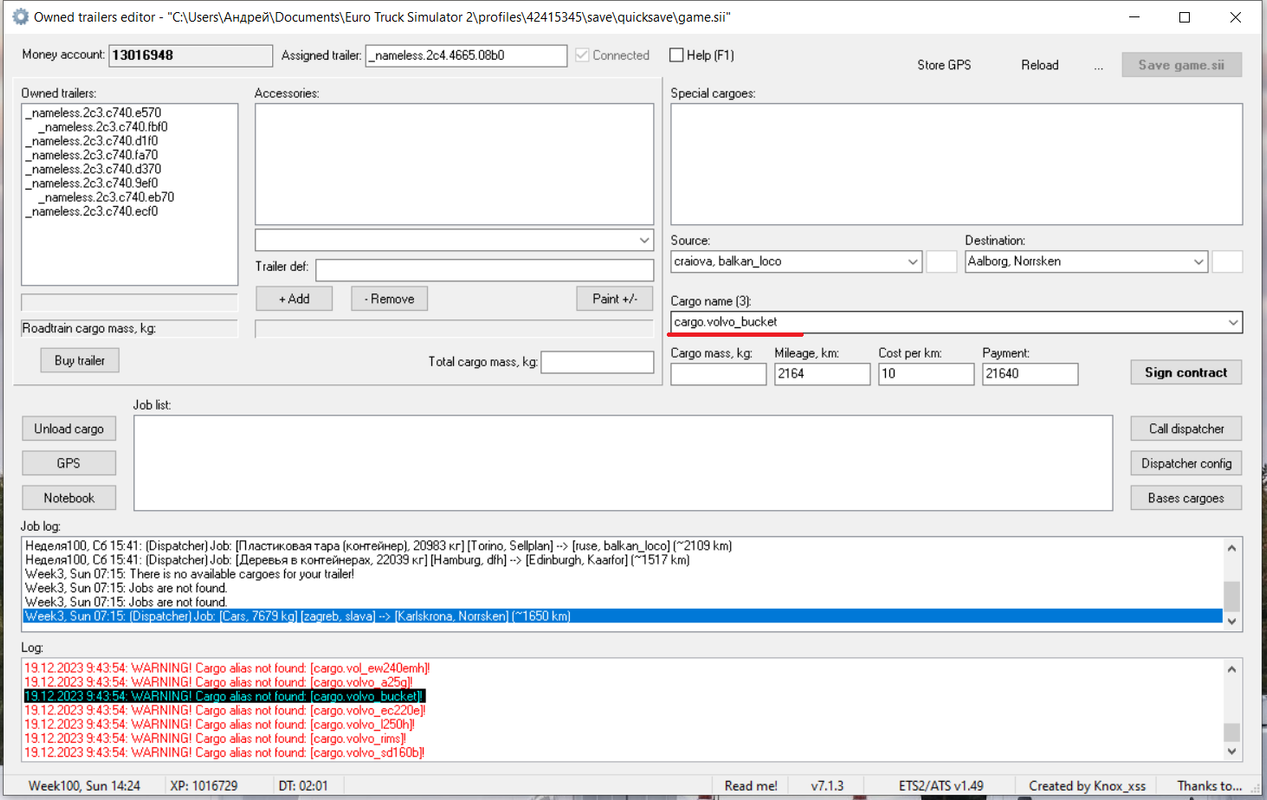Click the Assigned trailer field

(466, 55)
